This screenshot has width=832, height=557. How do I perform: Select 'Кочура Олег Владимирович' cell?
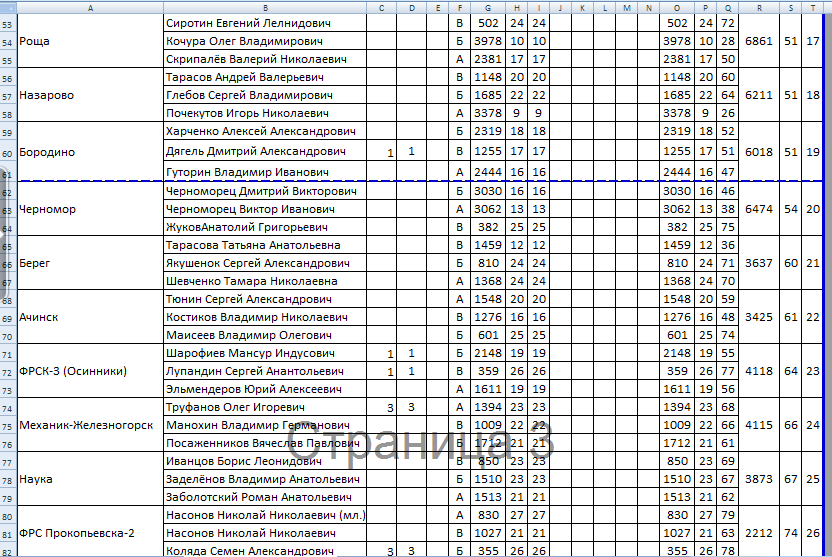click(265, 41)
